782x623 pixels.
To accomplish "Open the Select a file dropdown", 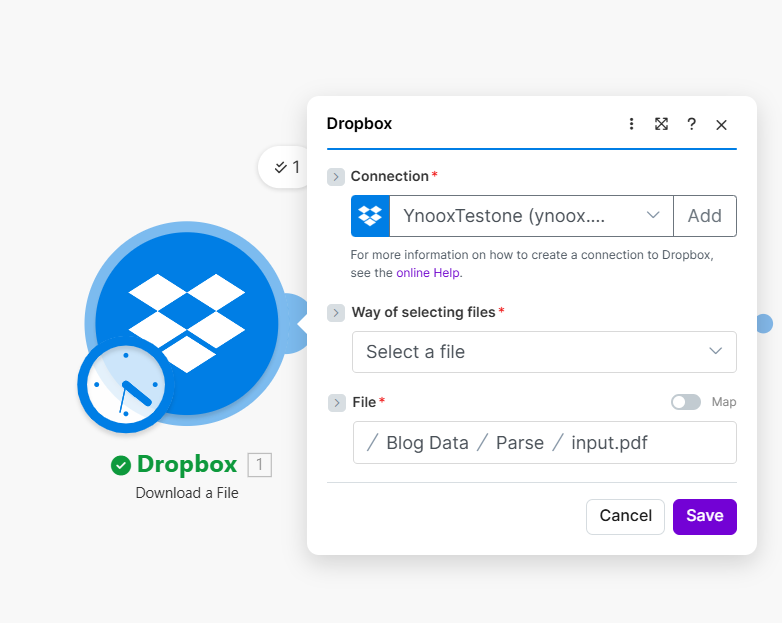I will click(x=544, y=352).
